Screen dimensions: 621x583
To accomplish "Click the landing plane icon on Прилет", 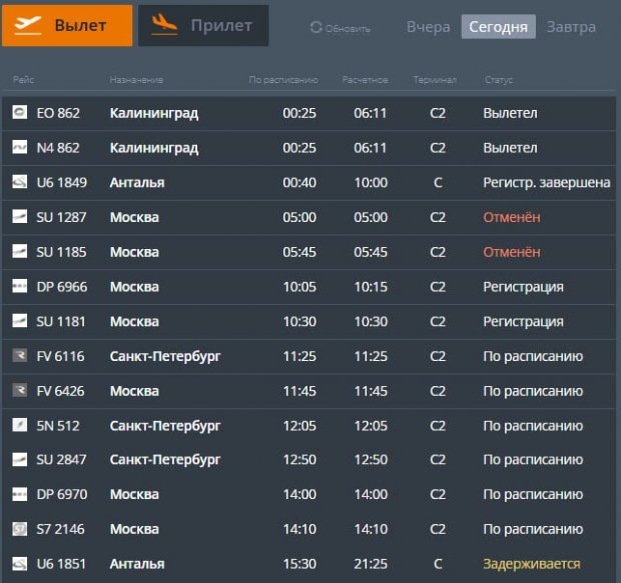I will click(x=164, y=25).
